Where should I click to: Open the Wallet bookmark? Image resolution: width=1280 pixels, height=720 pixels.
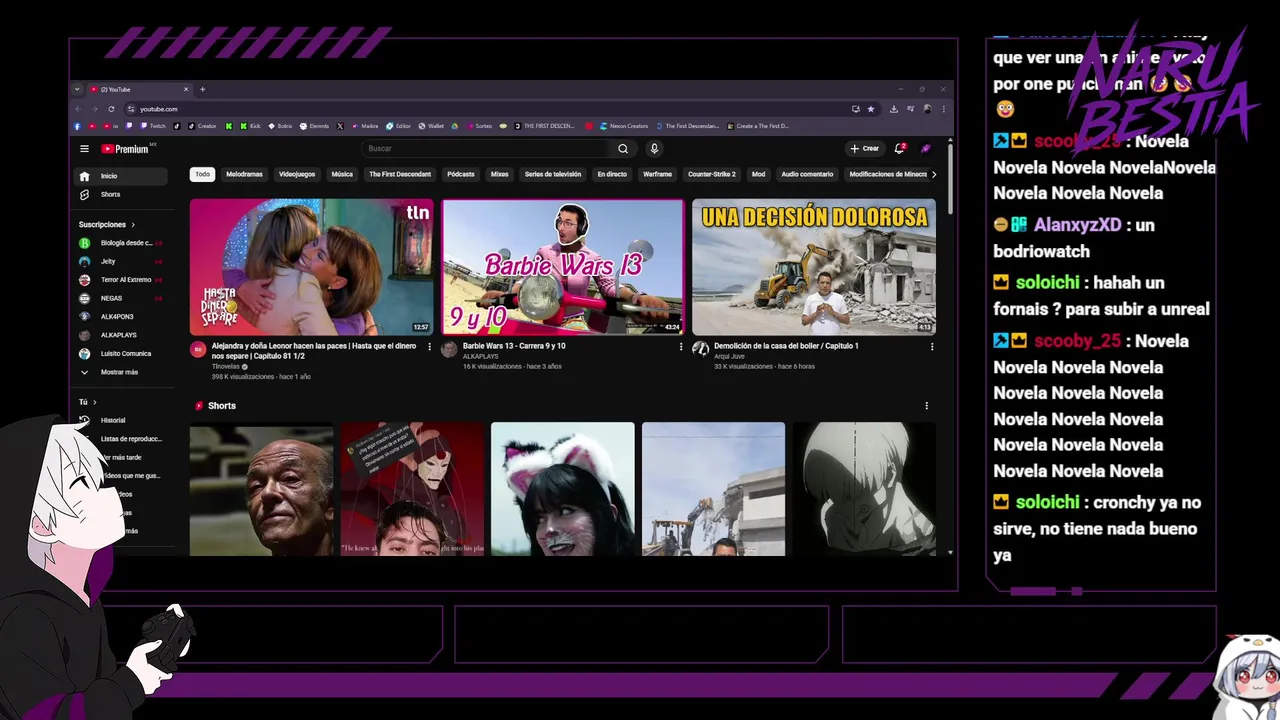pos(431,126)
